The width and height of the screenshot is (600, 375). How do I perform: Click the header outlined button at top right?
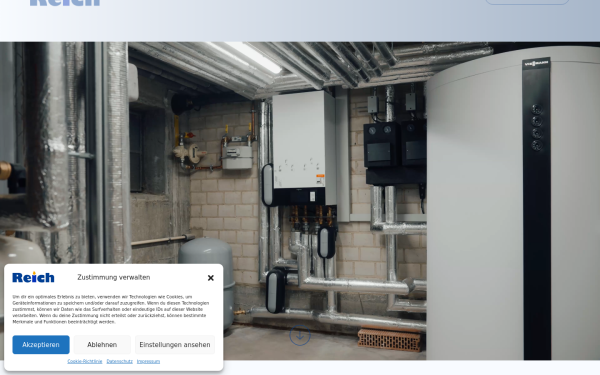coord(527,2)
